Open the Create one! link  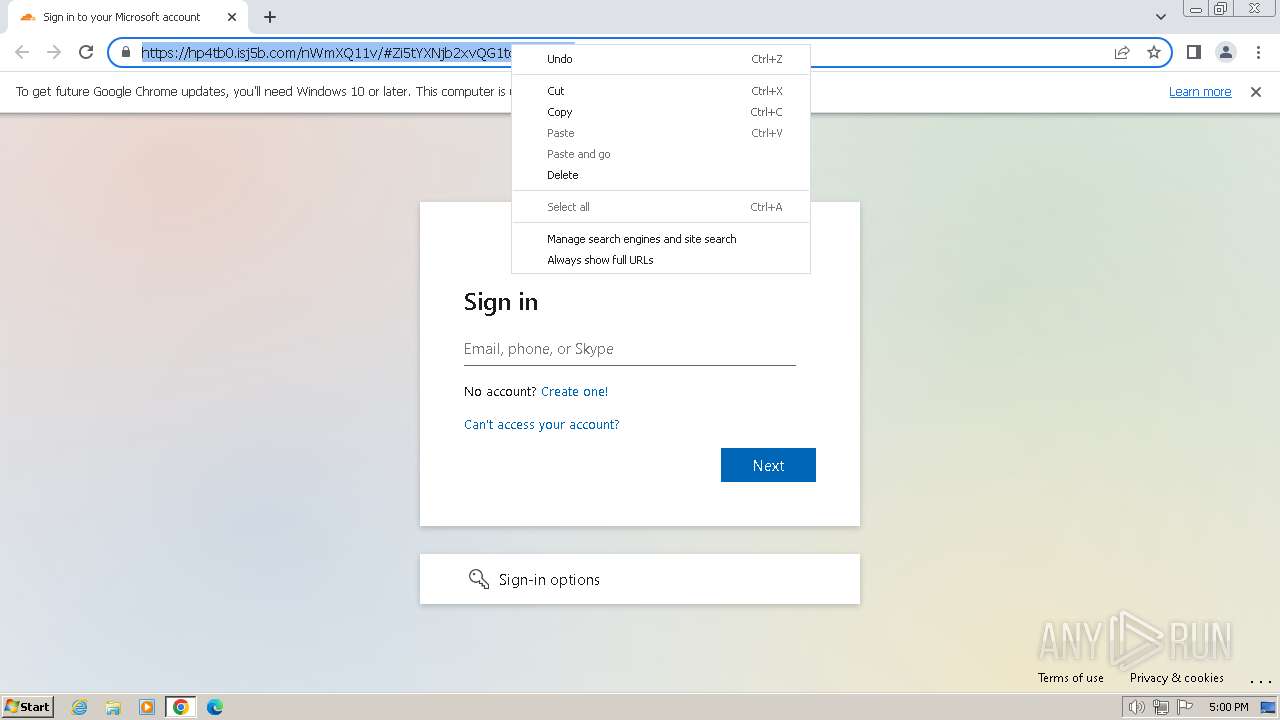[574, 392]
